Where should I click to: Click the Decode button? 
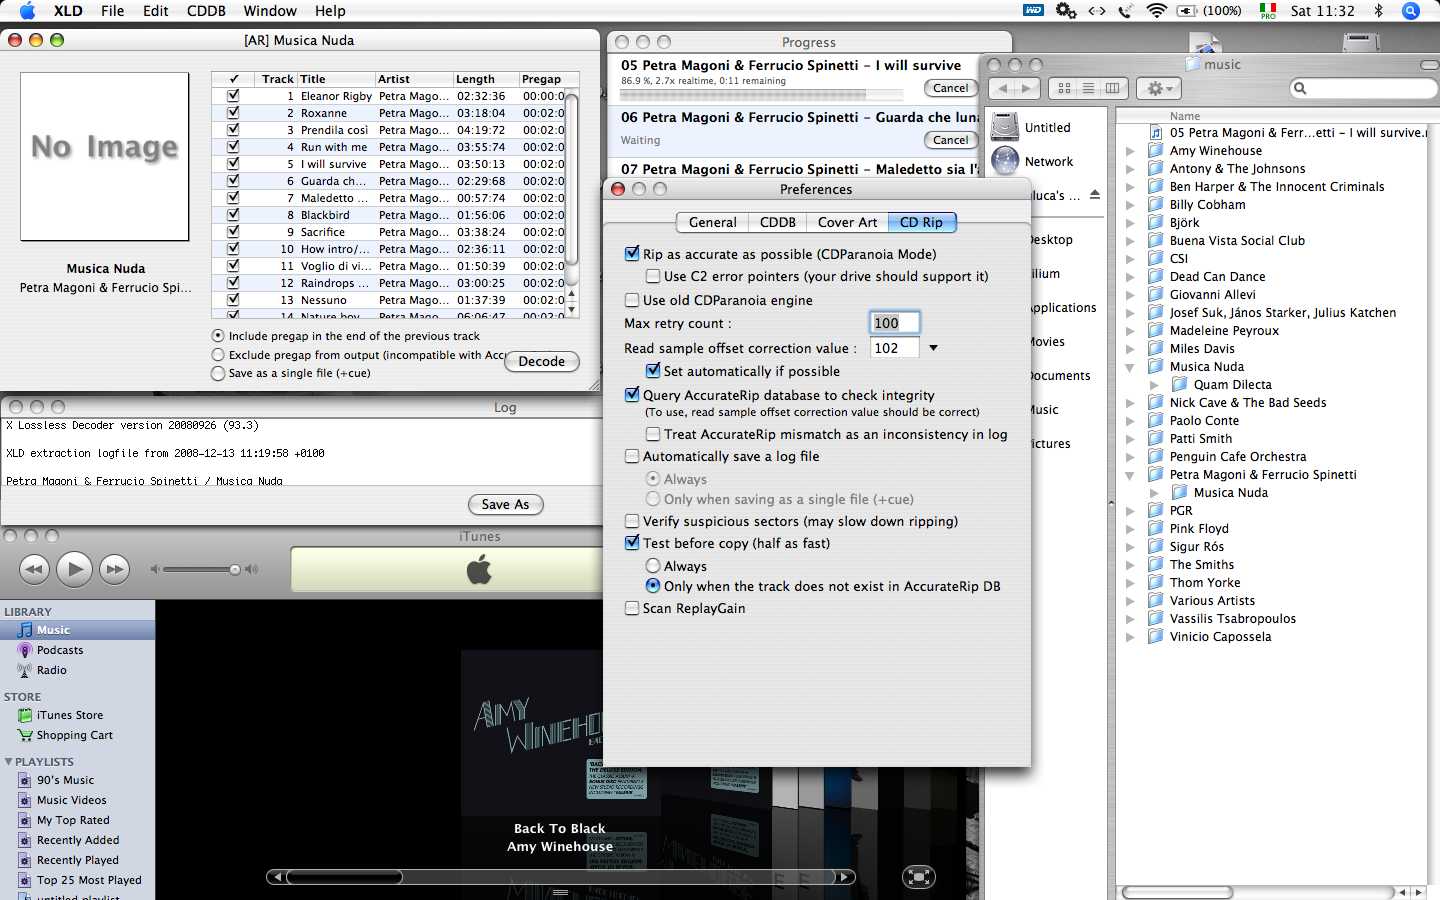pos(542,361)
